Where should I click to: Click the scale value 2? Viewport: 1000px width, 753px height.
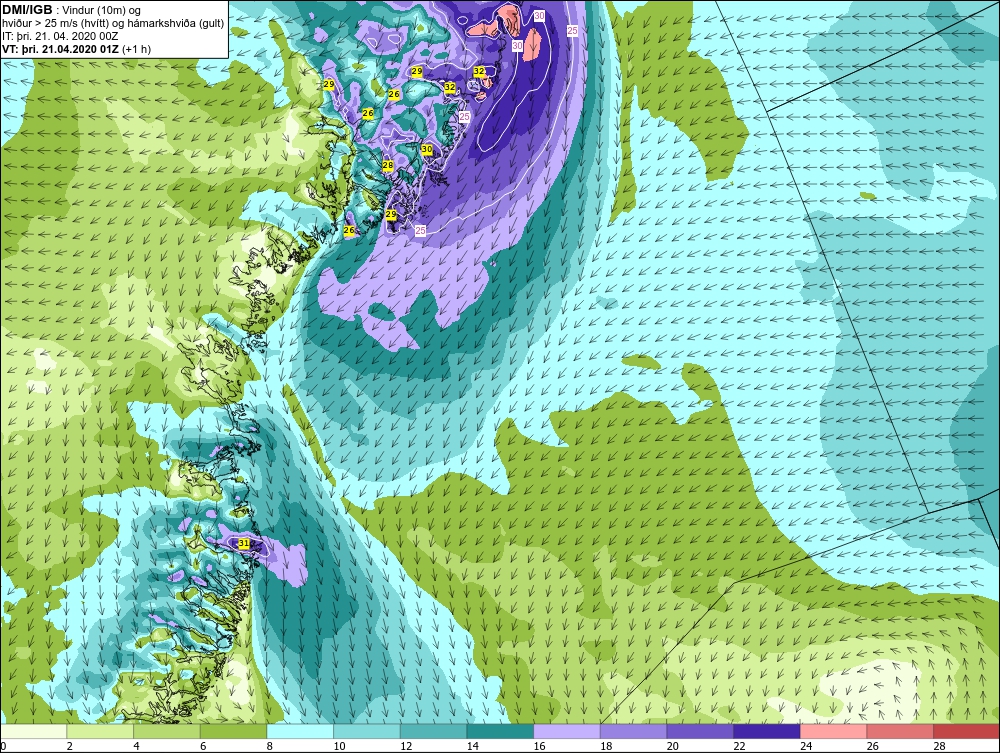[x=70, y=746]
